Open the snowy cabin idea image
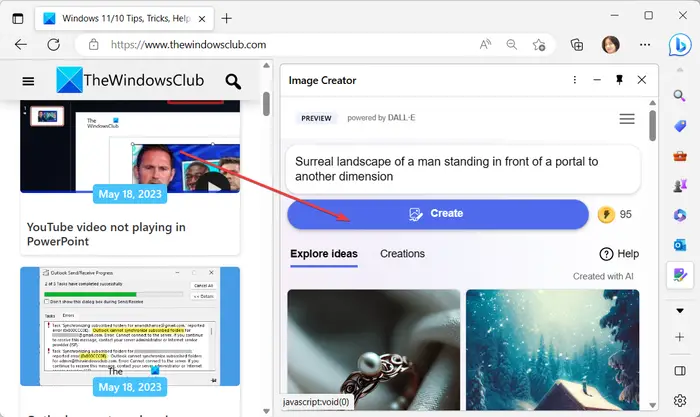The image size is (700, 417). click(553, 350)
